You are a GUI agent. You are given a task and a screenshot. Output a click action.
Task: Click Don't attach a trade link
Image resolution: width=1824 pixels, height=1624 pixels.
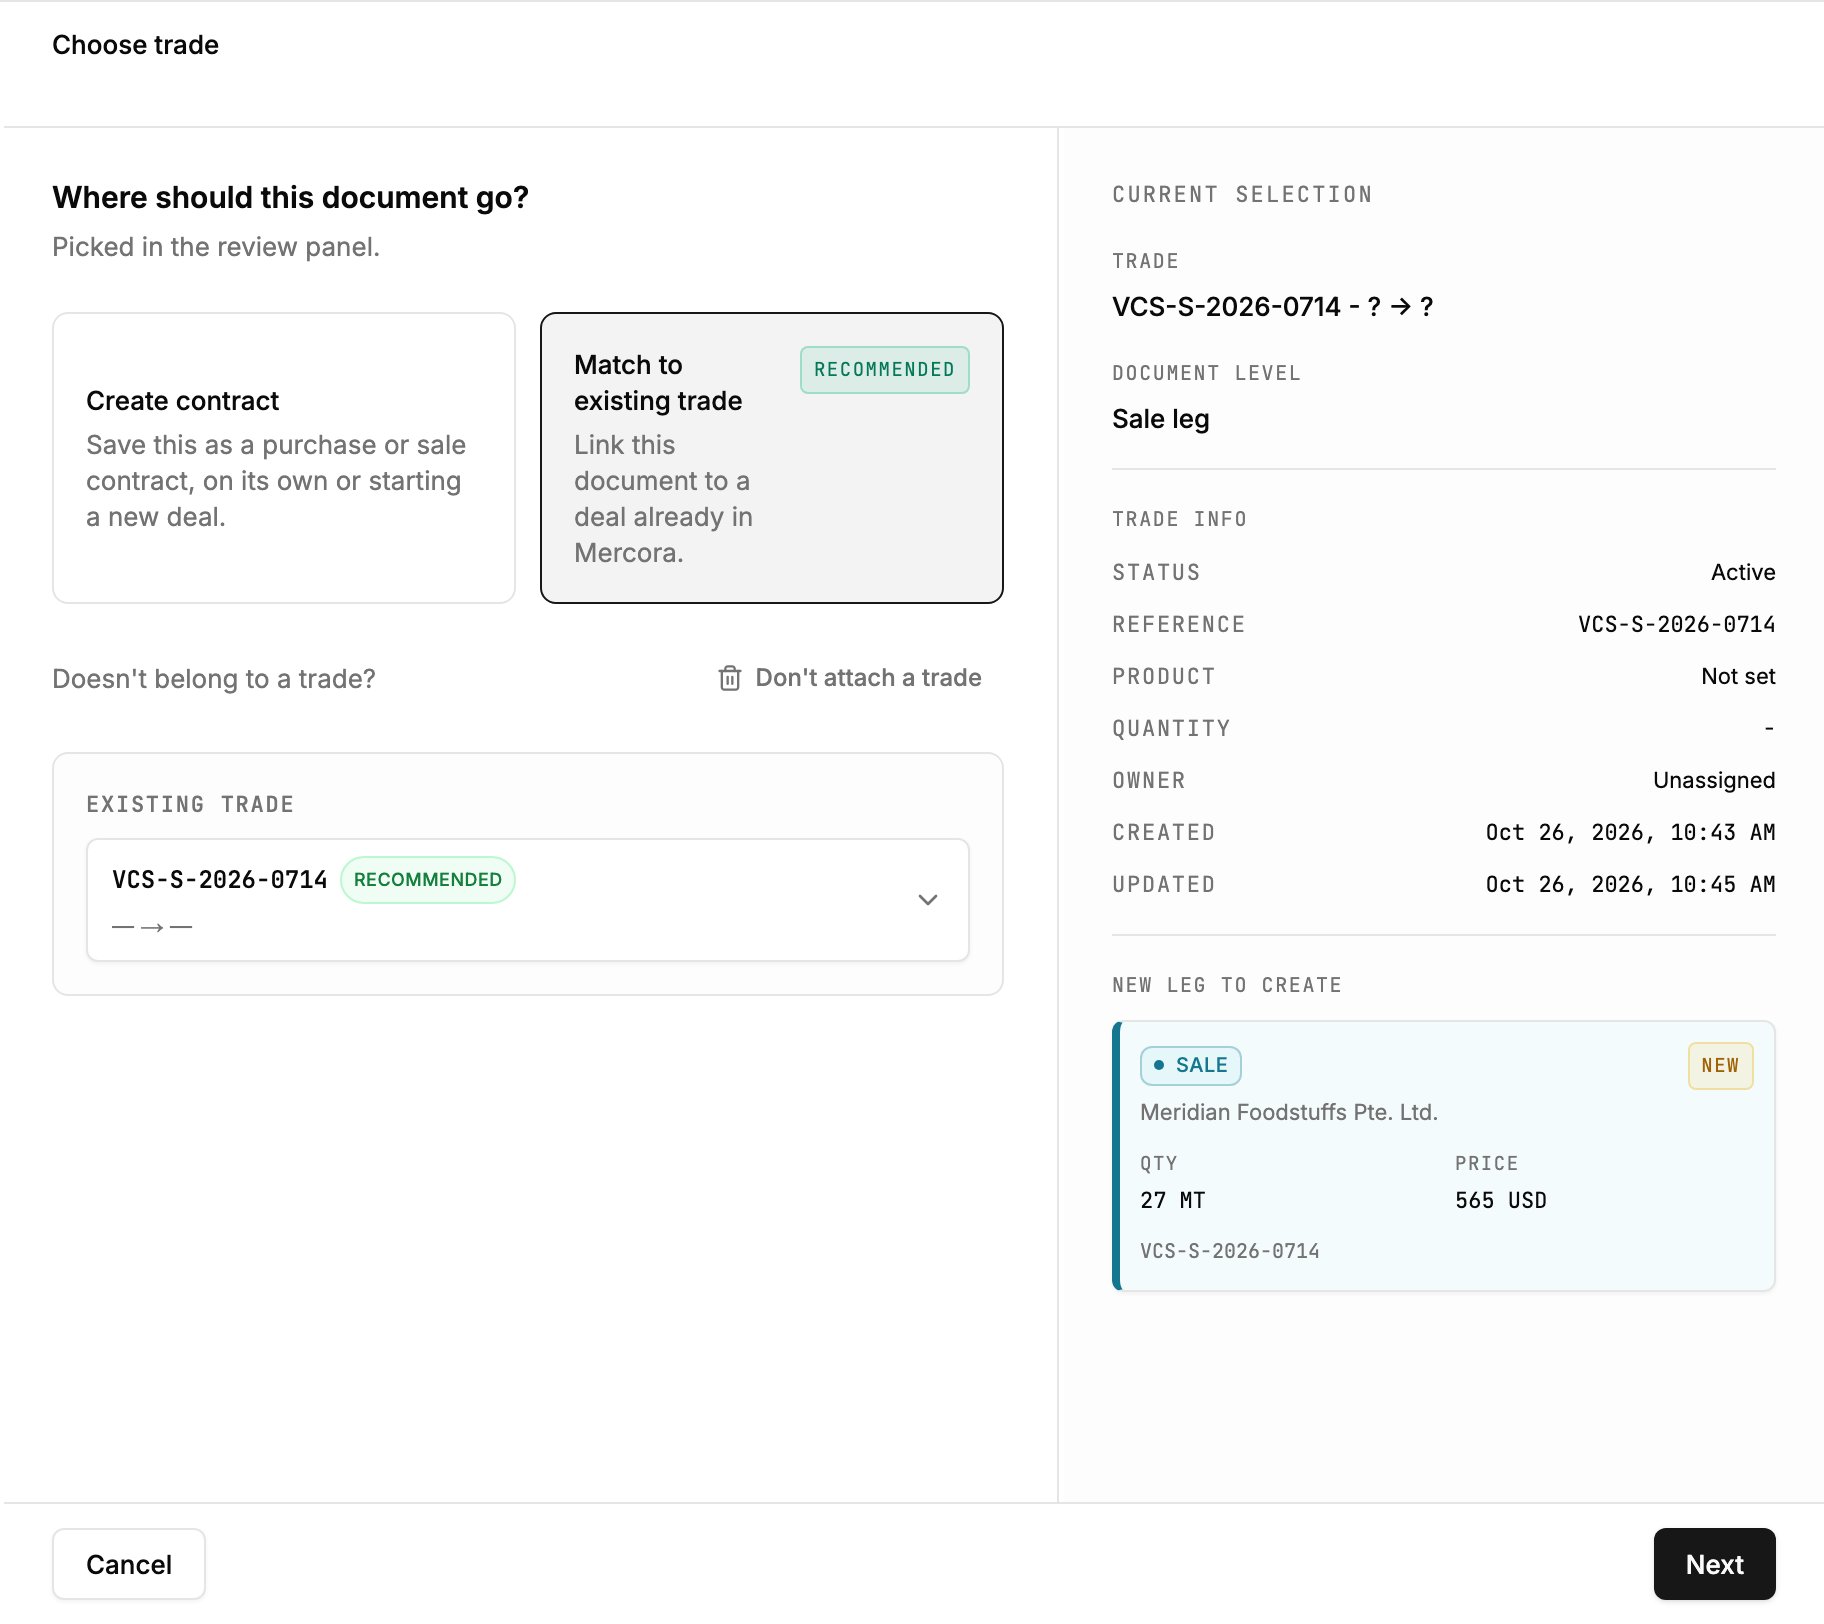(868, 678)
